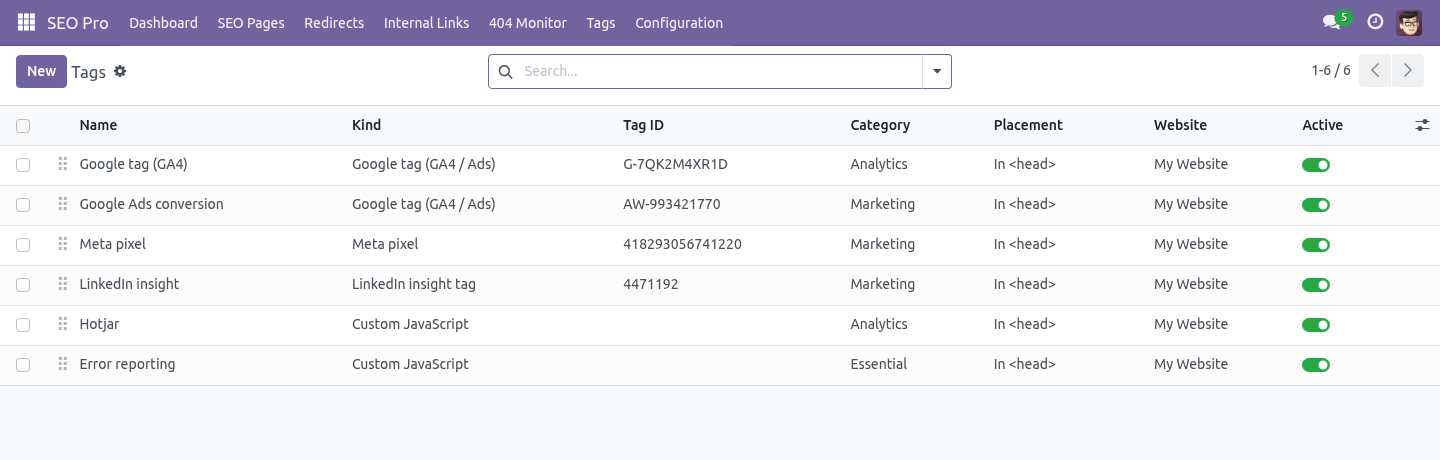Toggle Active switch for Meta pixel
The width and height of the screenshot is (1440, 460).
1316,245
